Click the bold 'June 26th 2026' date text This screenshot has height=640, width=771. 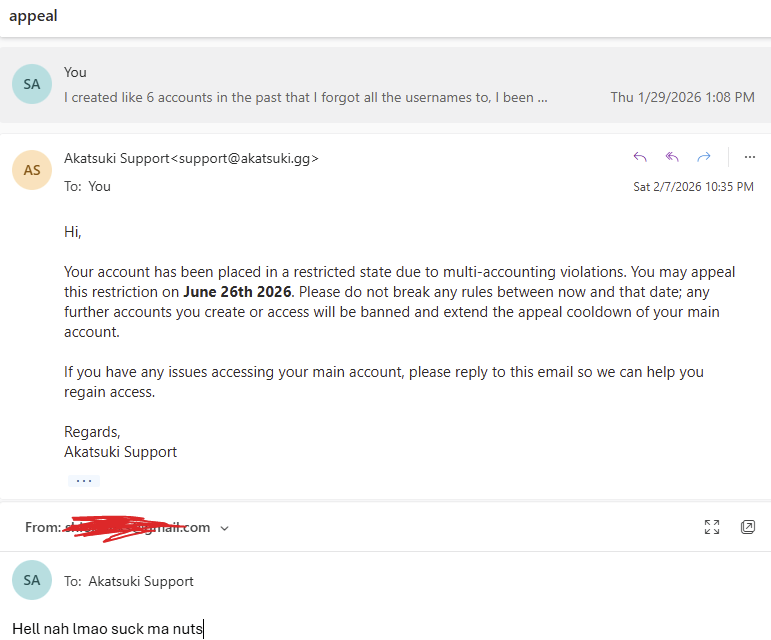coord(237,292)
